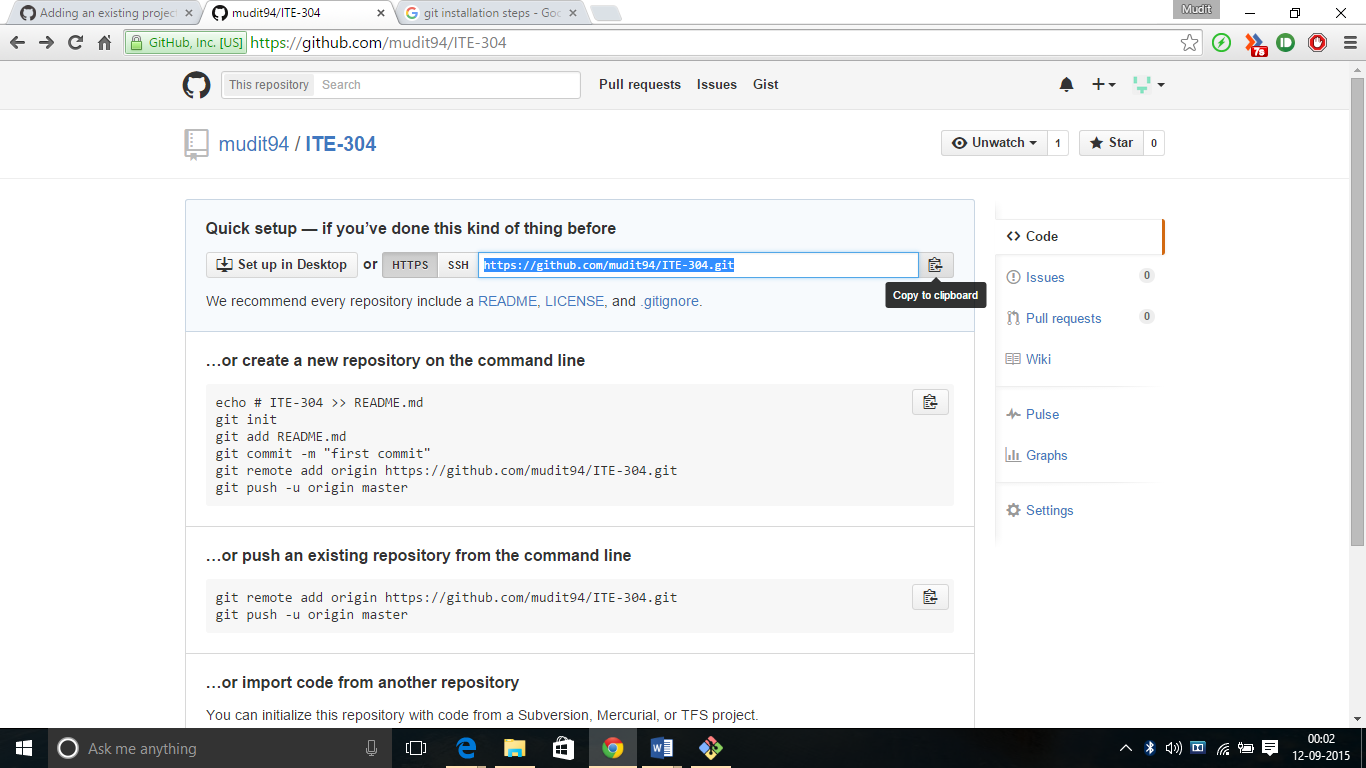
Task: Click the Set up in Desktop button
Action: [282, 265]
